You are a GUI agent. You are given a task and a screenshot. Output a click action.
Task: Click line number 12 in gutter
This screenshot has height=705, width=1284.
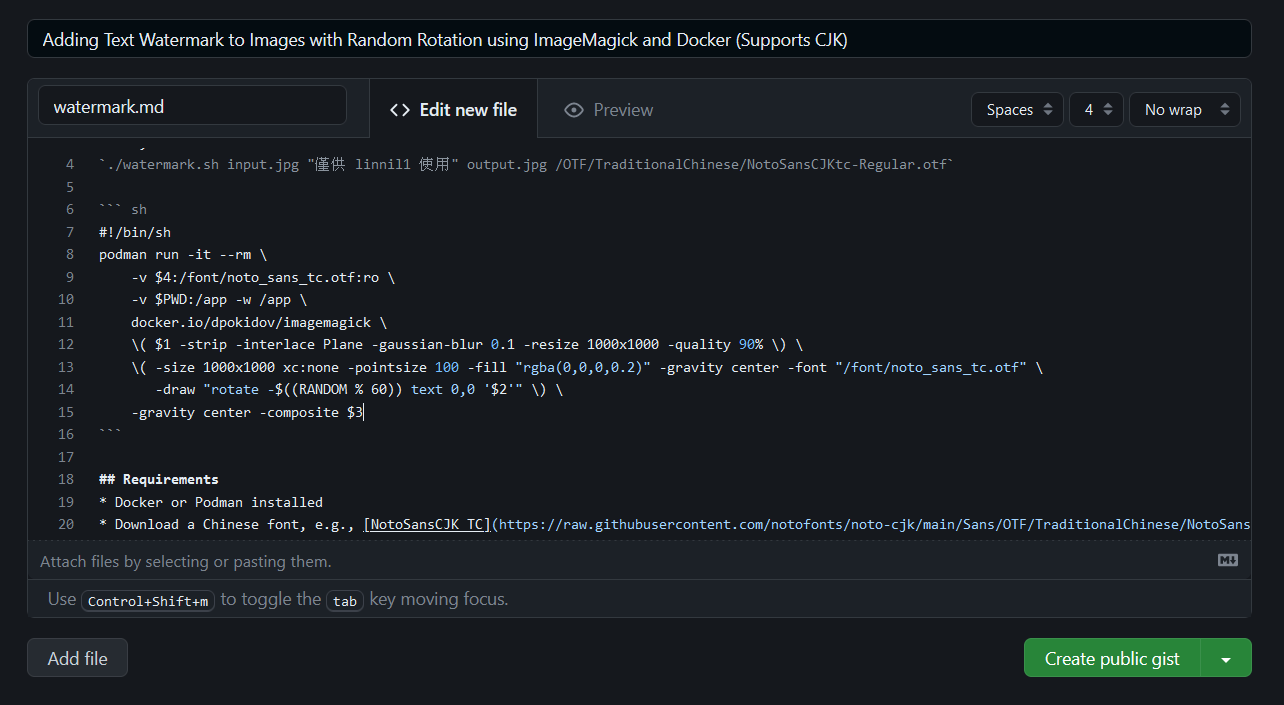[x=66, y=344]
